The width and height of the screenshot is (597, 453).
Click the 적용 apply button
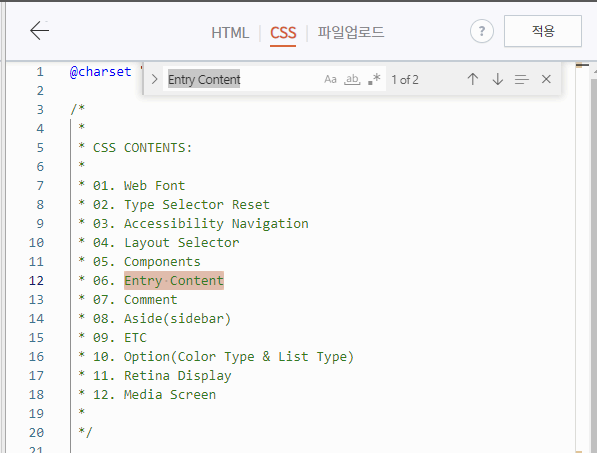point(543,31)
